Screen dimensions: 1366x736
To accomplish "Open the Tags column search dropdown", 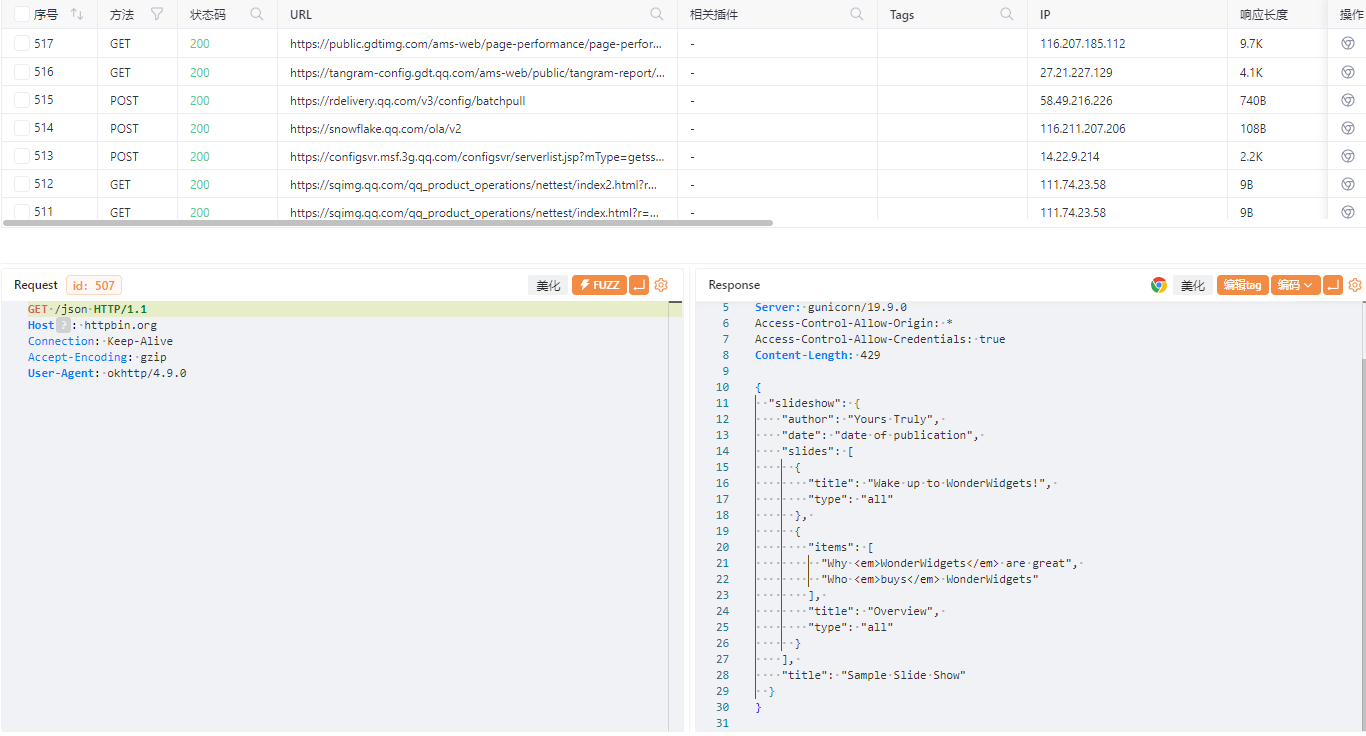I will [1007, 14].
